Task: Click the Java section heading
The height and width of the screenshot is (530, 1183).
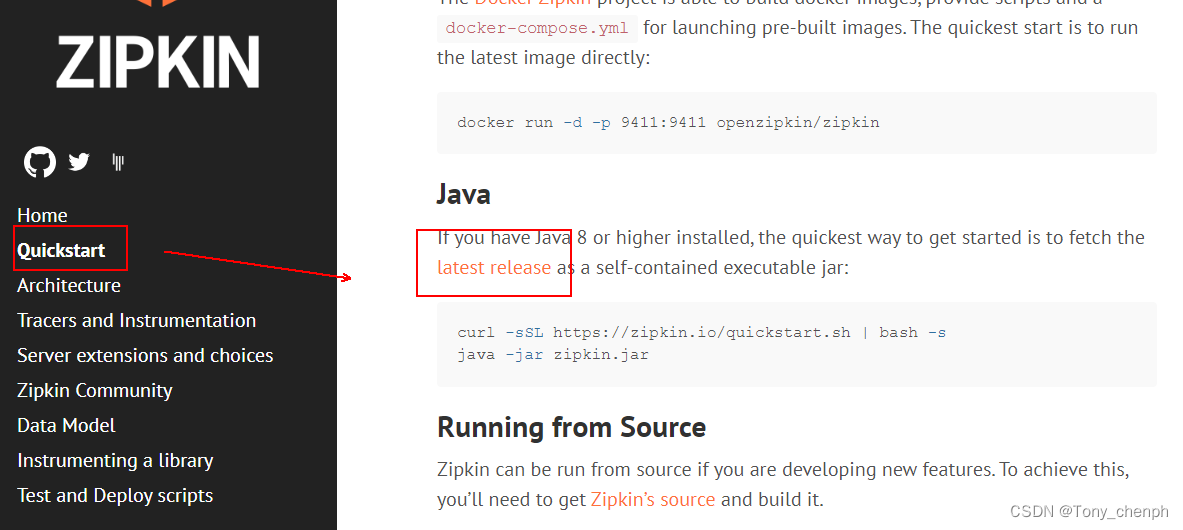Action: pyautogui.click(x=463, y=194)
